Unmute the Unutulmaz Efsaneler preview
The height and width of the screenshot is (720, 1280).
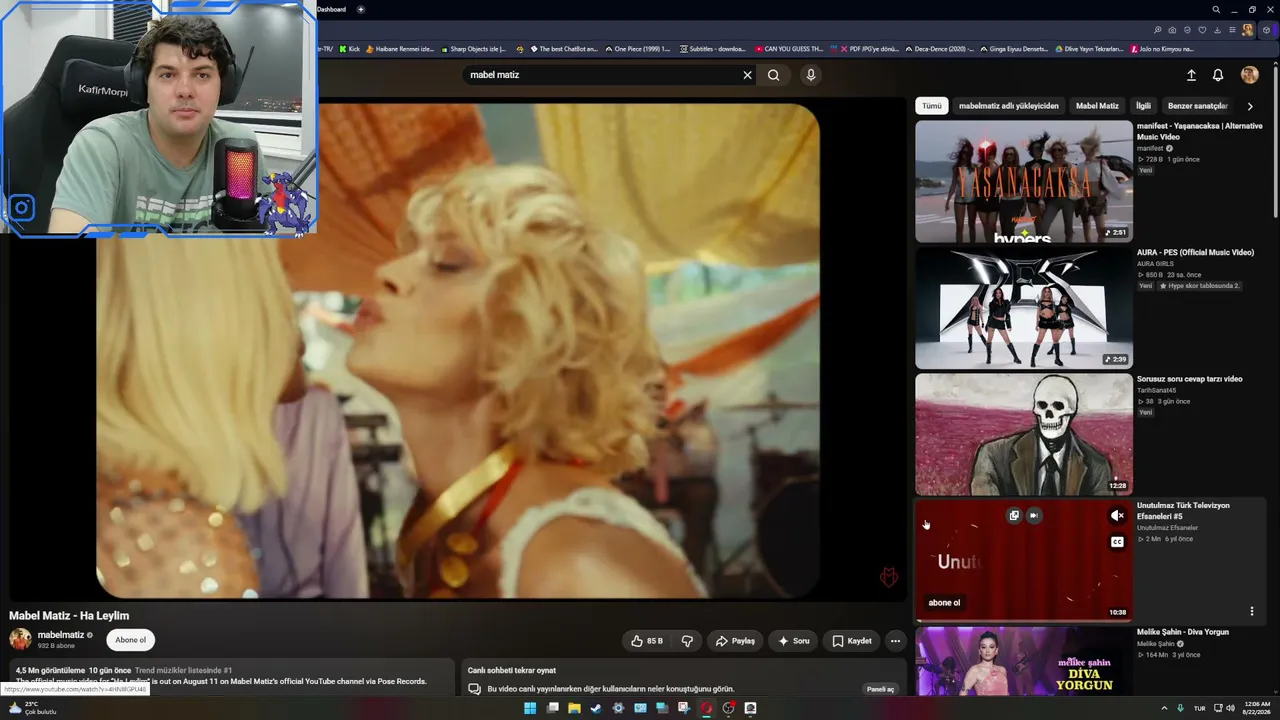(1117, 516)
